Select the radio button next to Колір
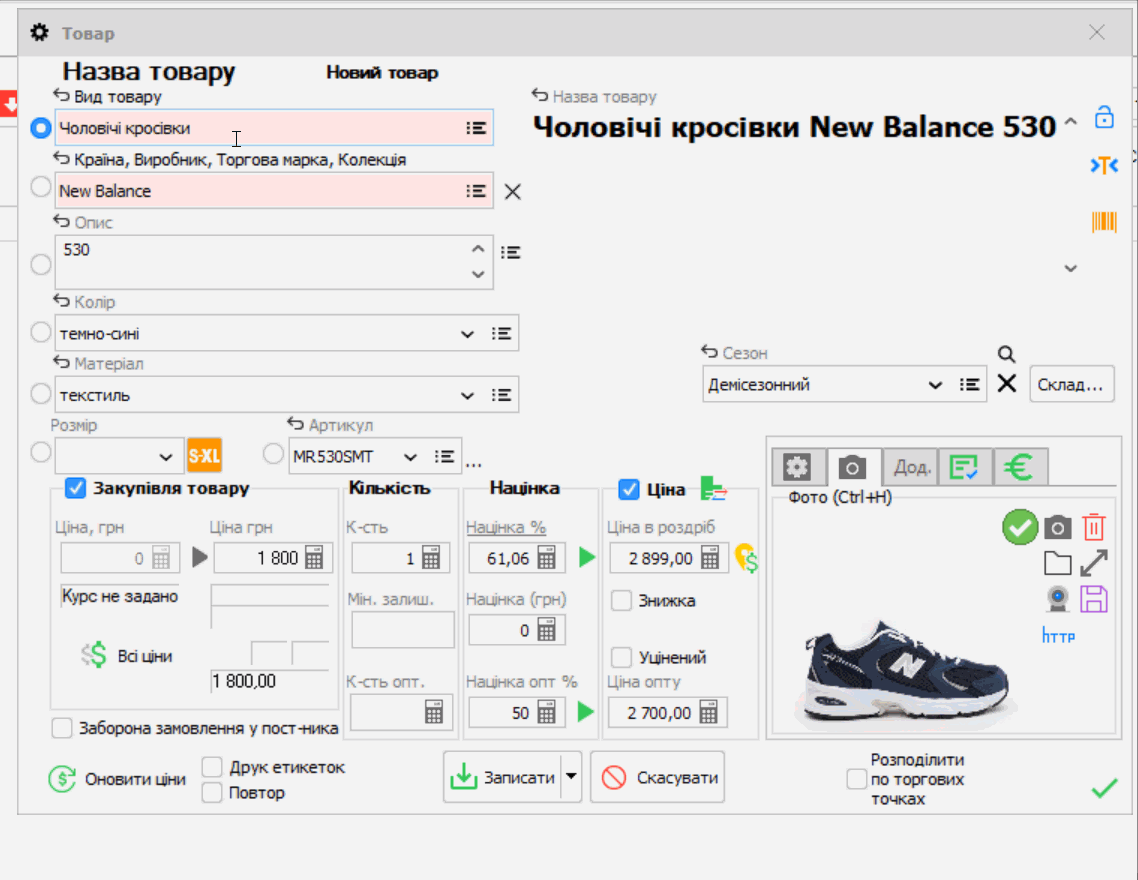 coord(40,333)
